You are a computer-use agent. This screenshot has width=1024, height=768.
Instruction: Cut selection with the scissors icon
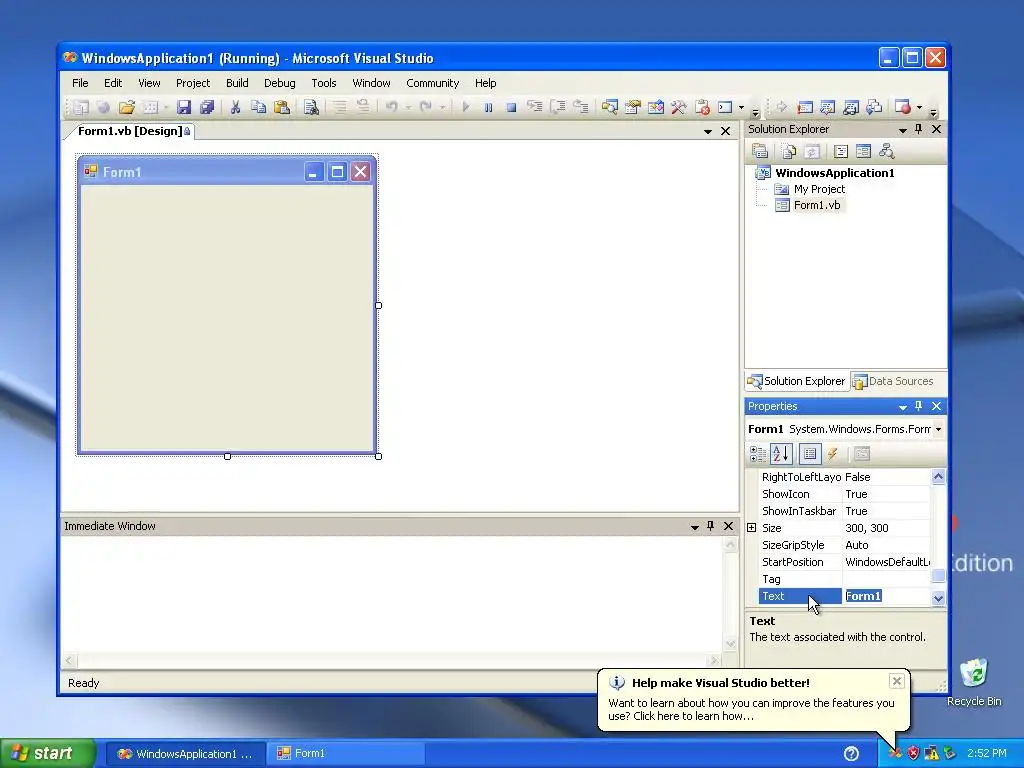coord(235,107)
